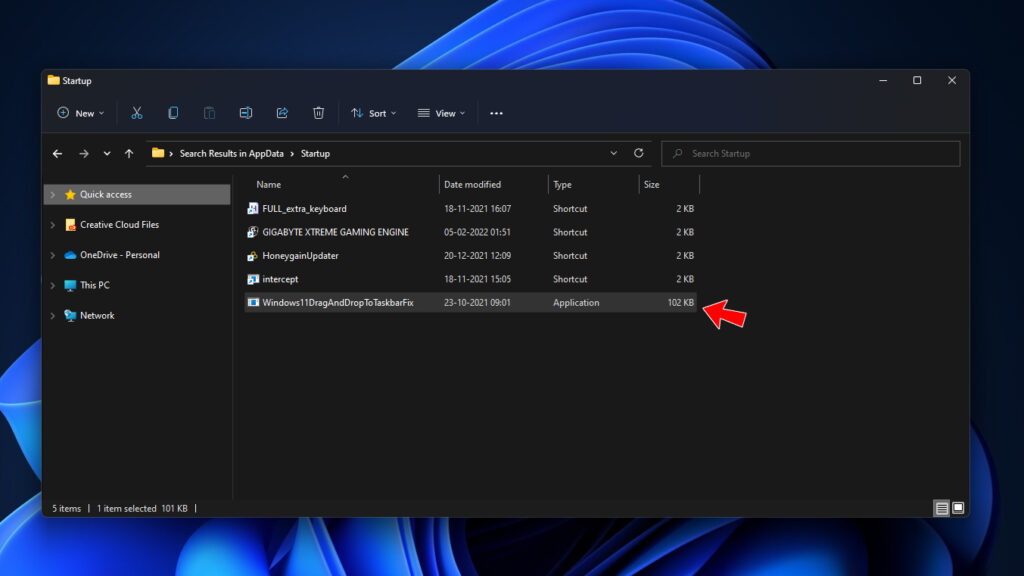The image size is (1024, 576).
Task: Go back with the left arrow
Action: [x=57, y=153]
